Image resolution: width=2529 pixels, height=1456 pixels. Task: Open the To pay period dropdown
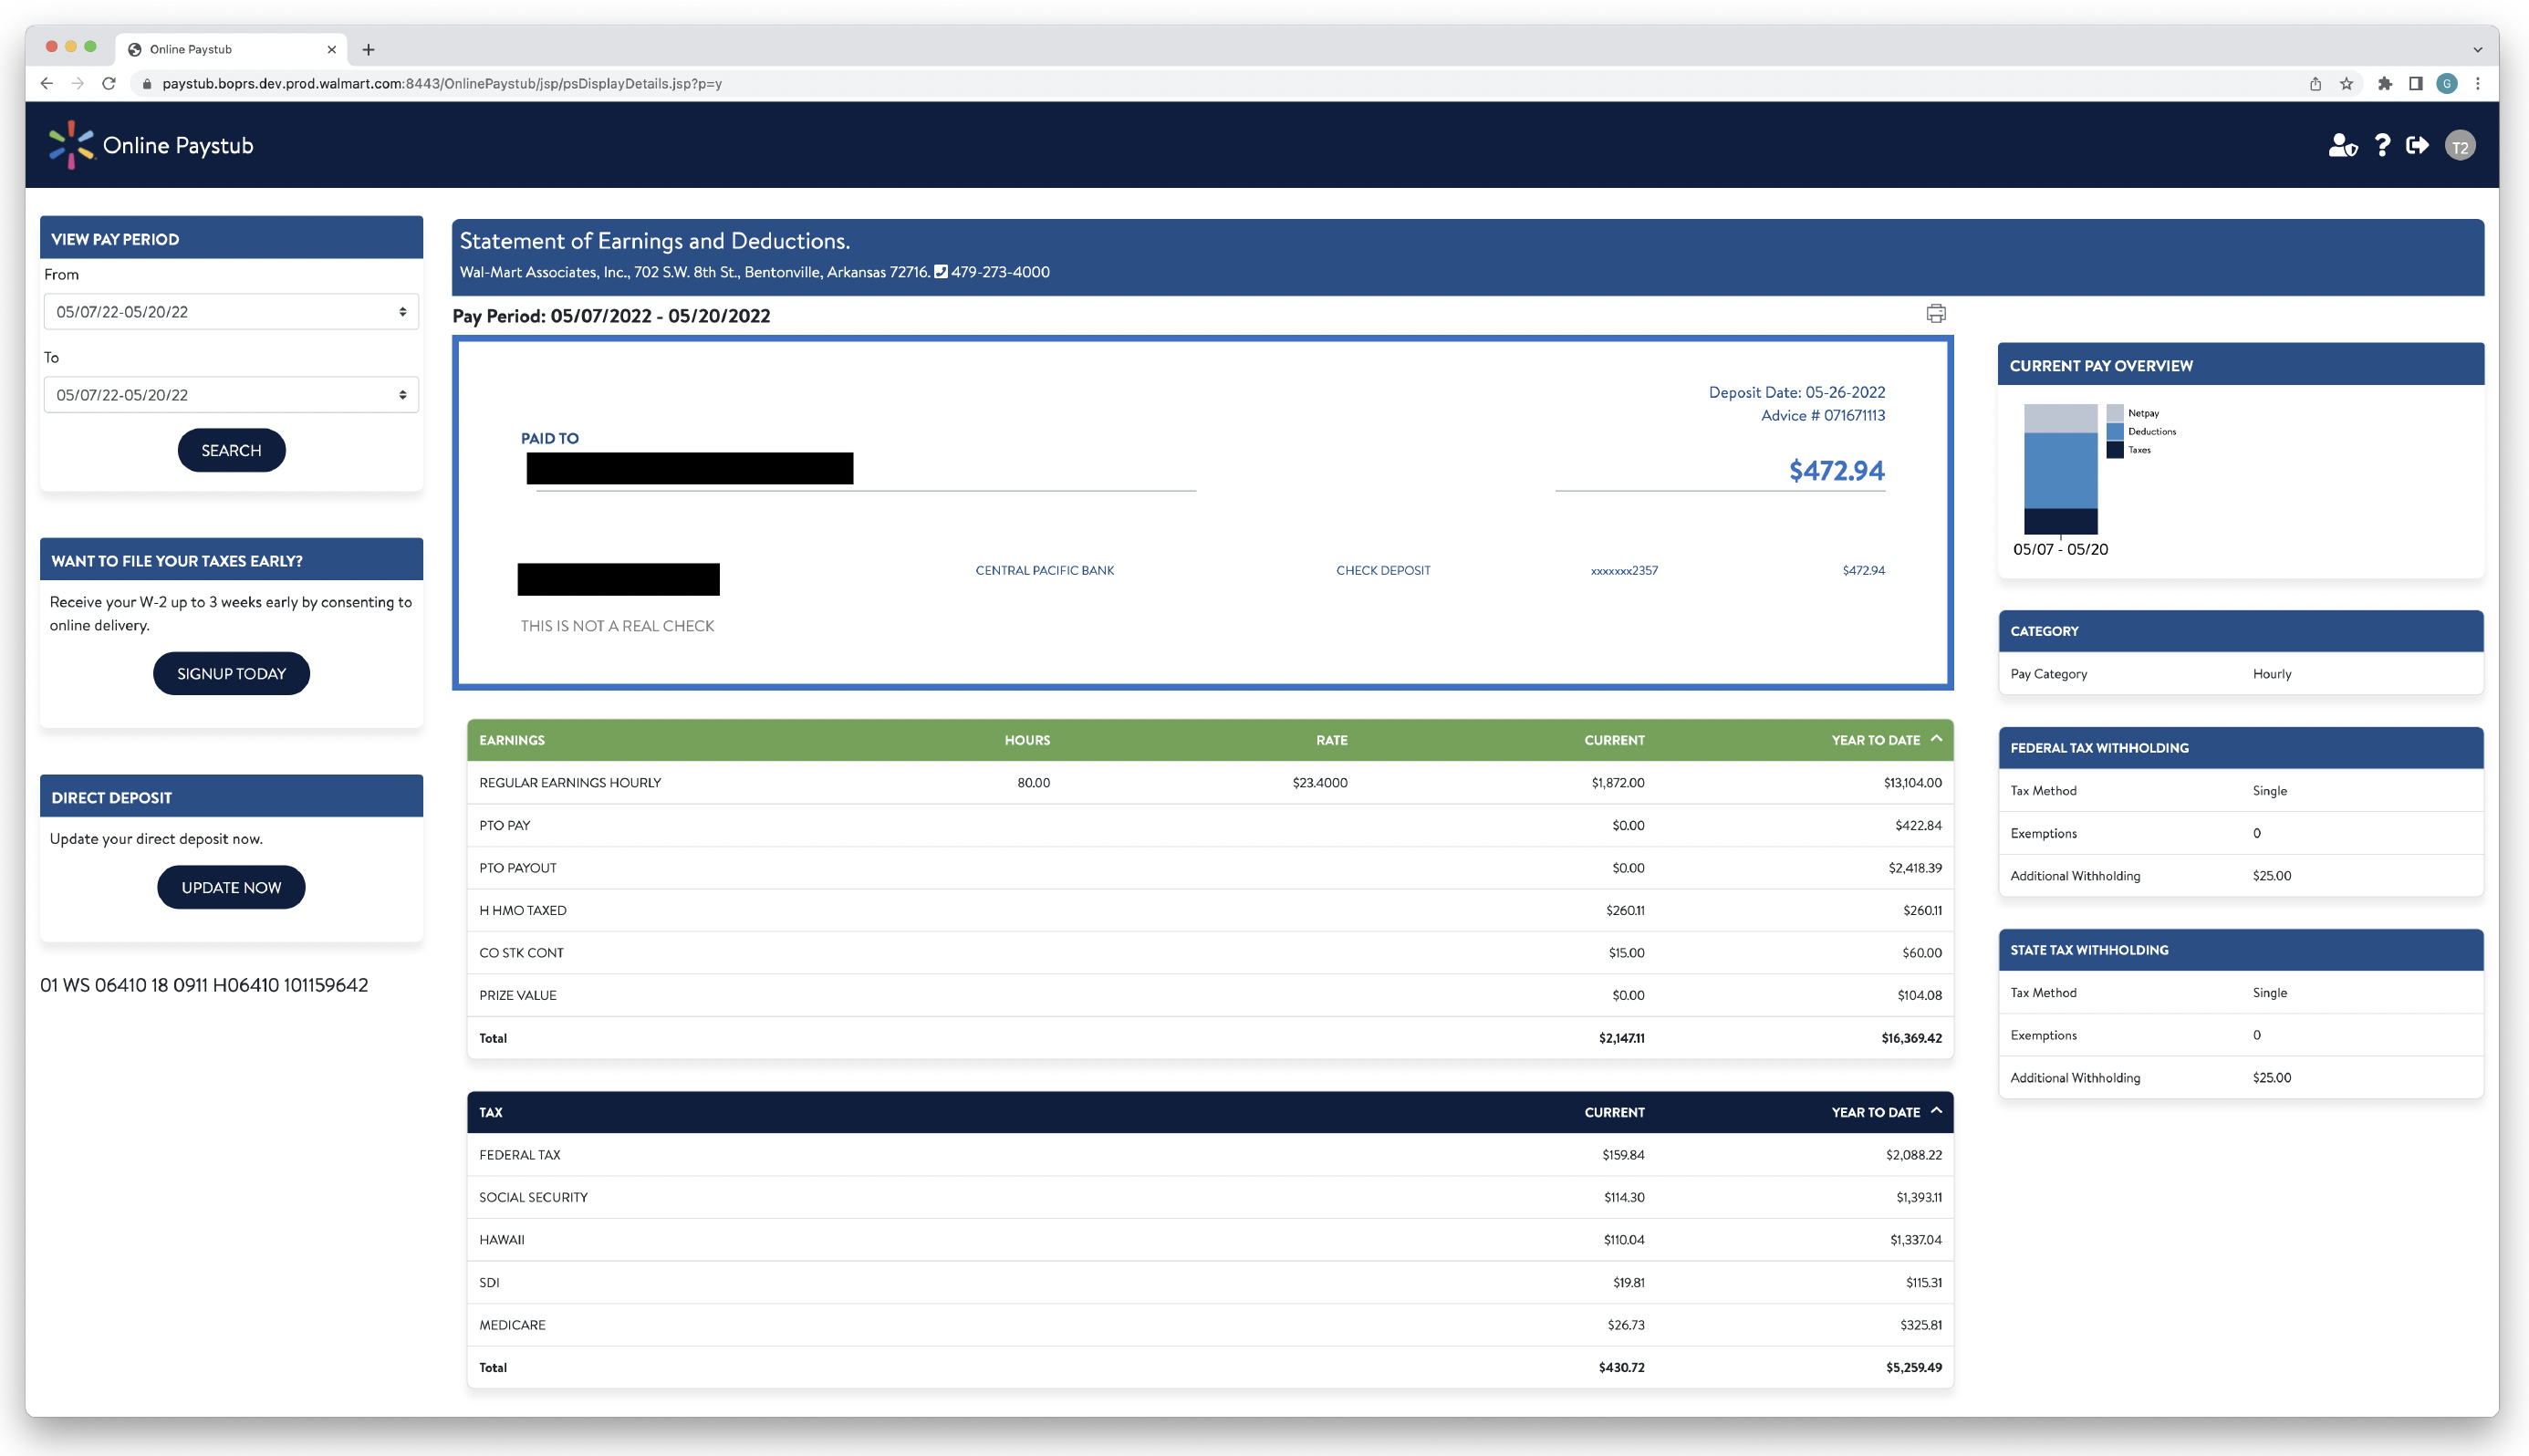pyautogui.click(x=231, y=395)
